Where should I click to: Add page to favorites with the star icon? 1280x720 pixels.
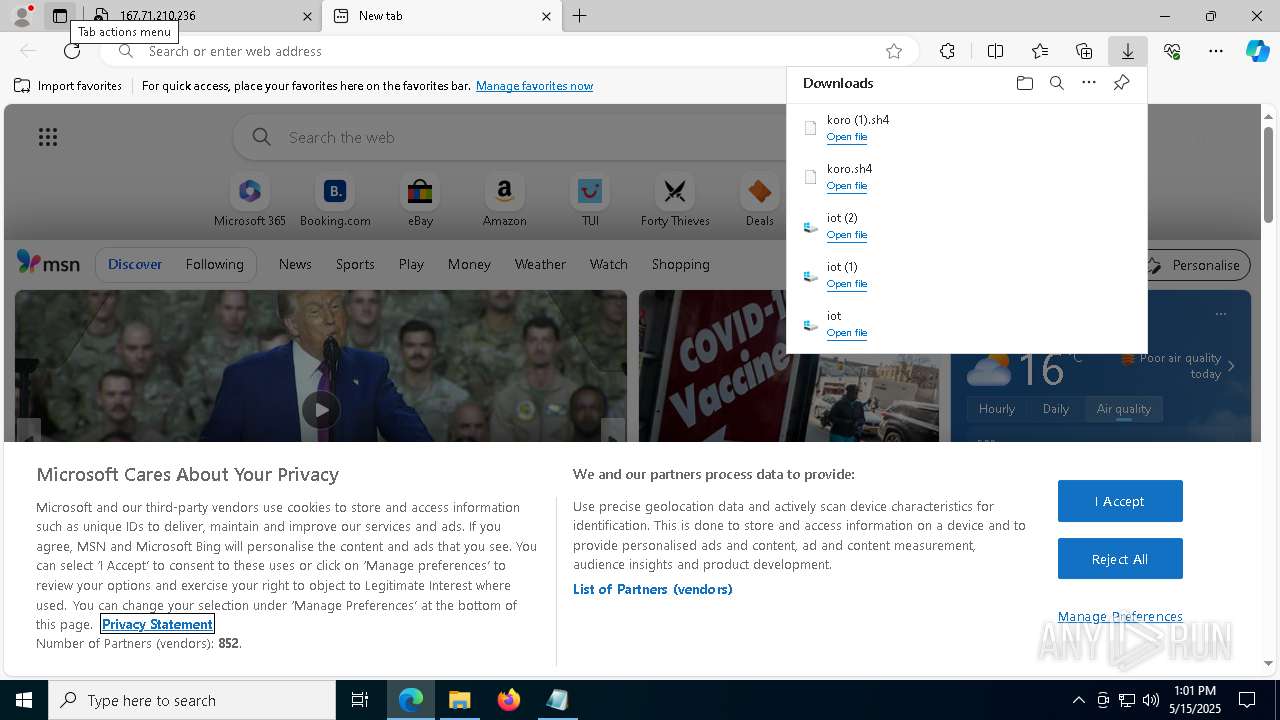pos(894,51)
